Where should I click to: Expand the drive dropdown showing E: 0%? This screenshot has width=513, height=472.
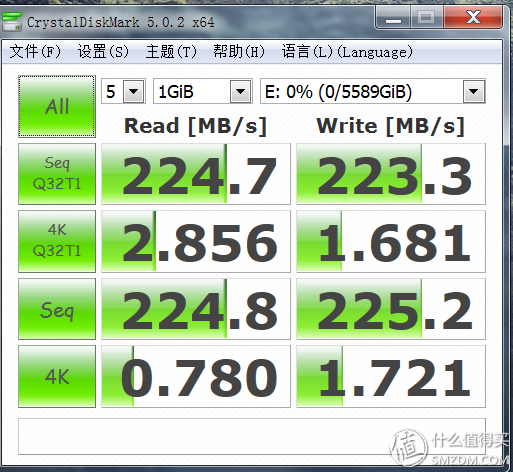pyautogui.click(x=473, y=91)
